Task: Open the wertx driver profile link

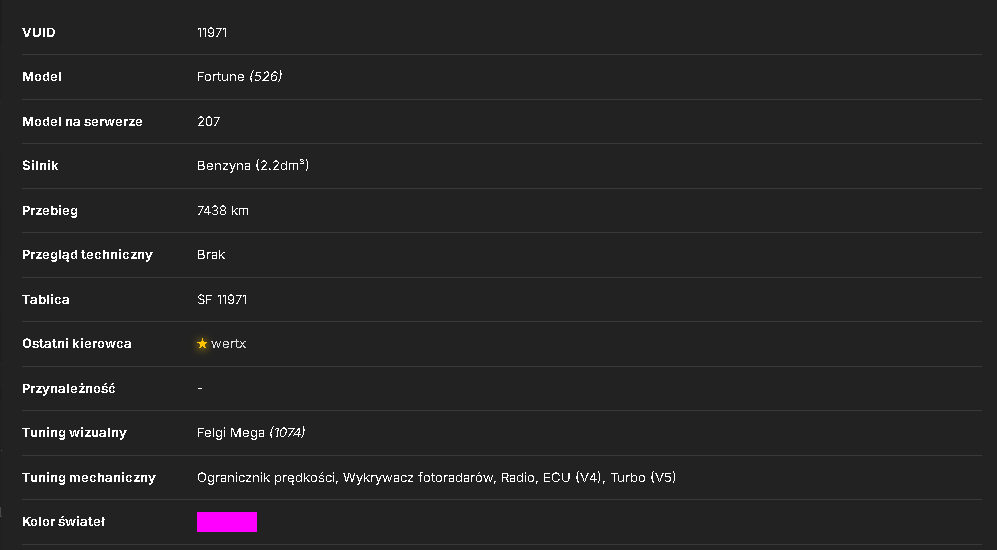Action: pos(228,343)
